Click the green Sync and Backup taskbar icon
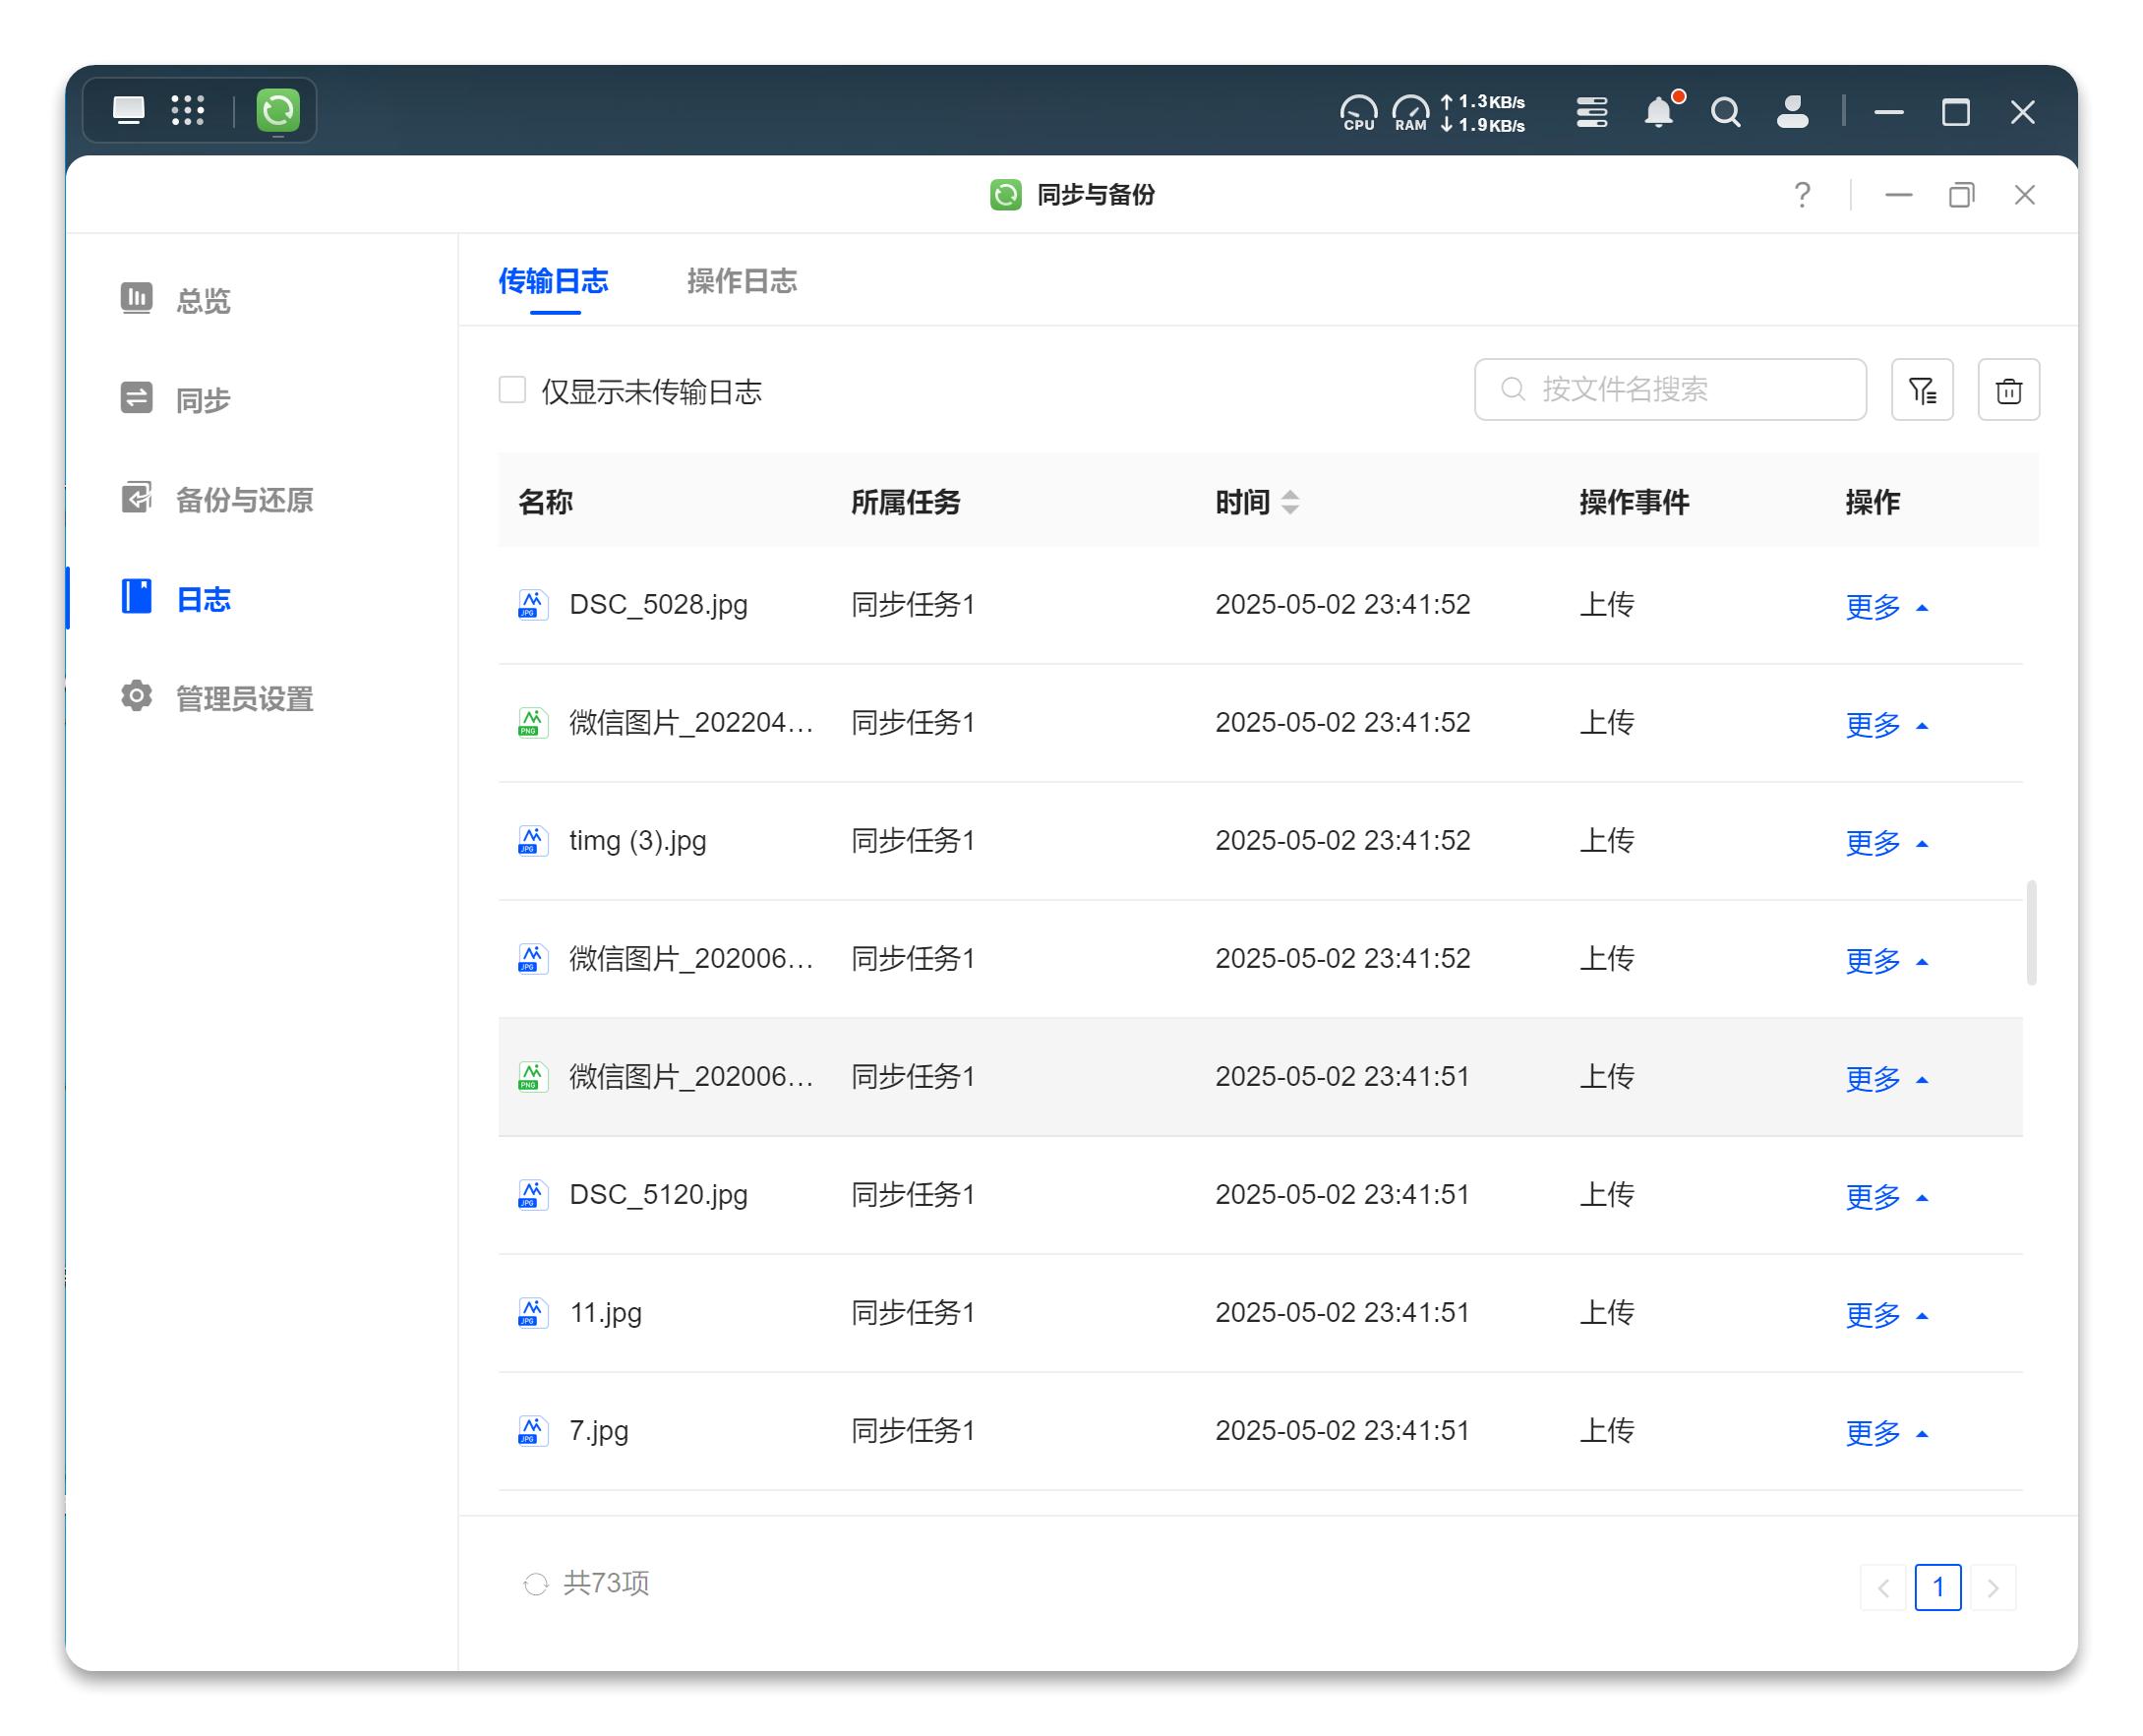 278,110
